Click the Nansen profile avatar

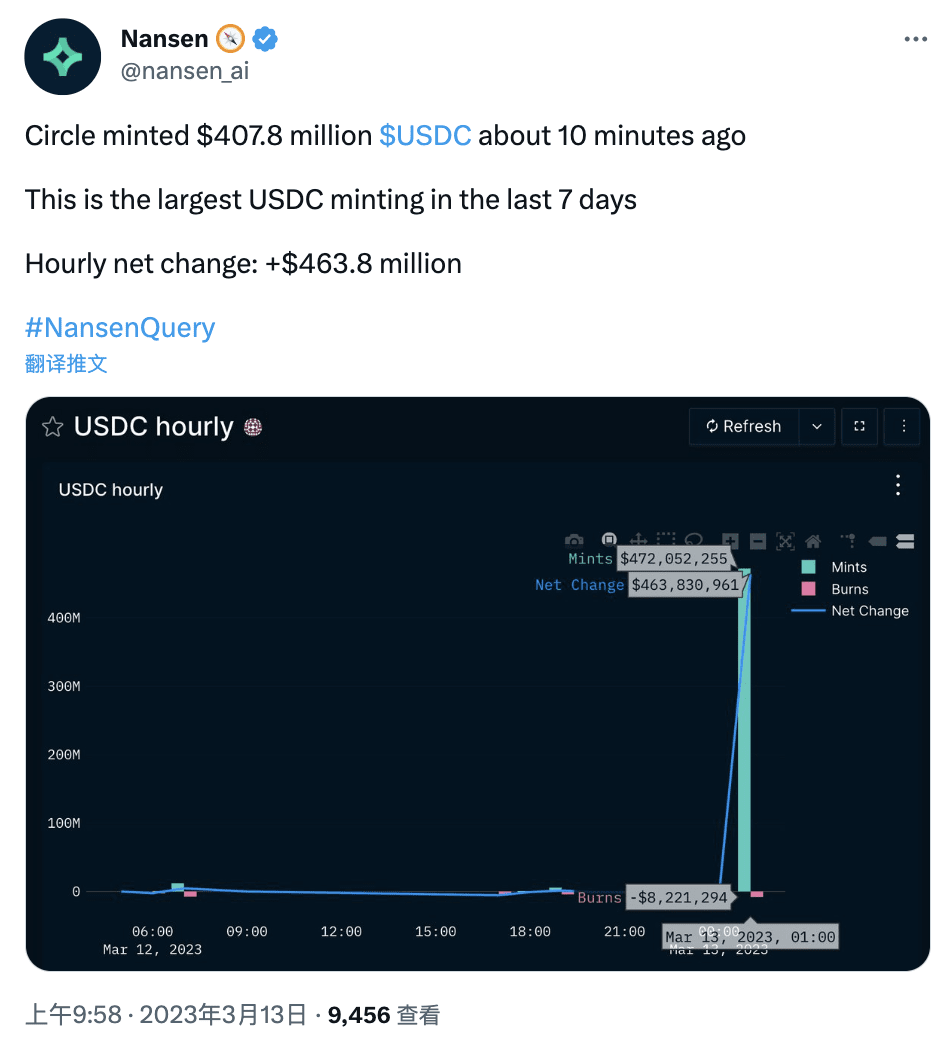(x=62, y=56)
